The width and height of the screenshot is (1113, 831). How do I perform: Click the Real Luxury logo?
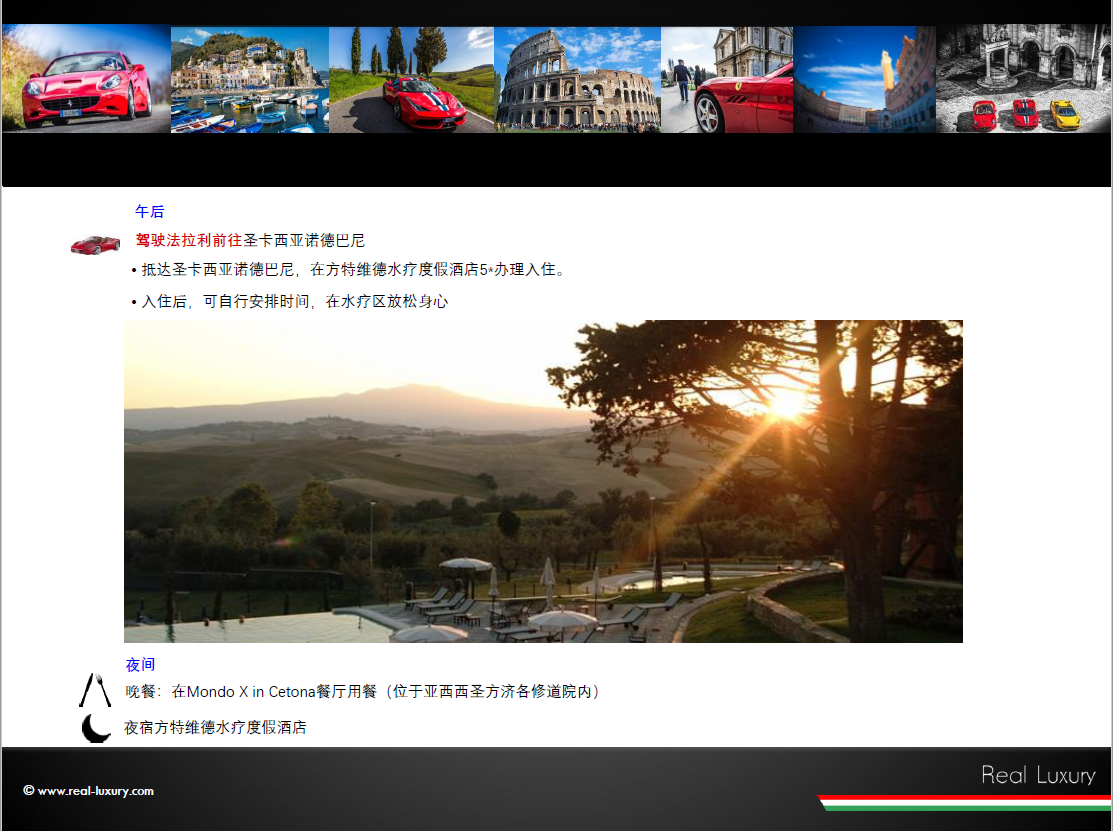click(1038, 775)
